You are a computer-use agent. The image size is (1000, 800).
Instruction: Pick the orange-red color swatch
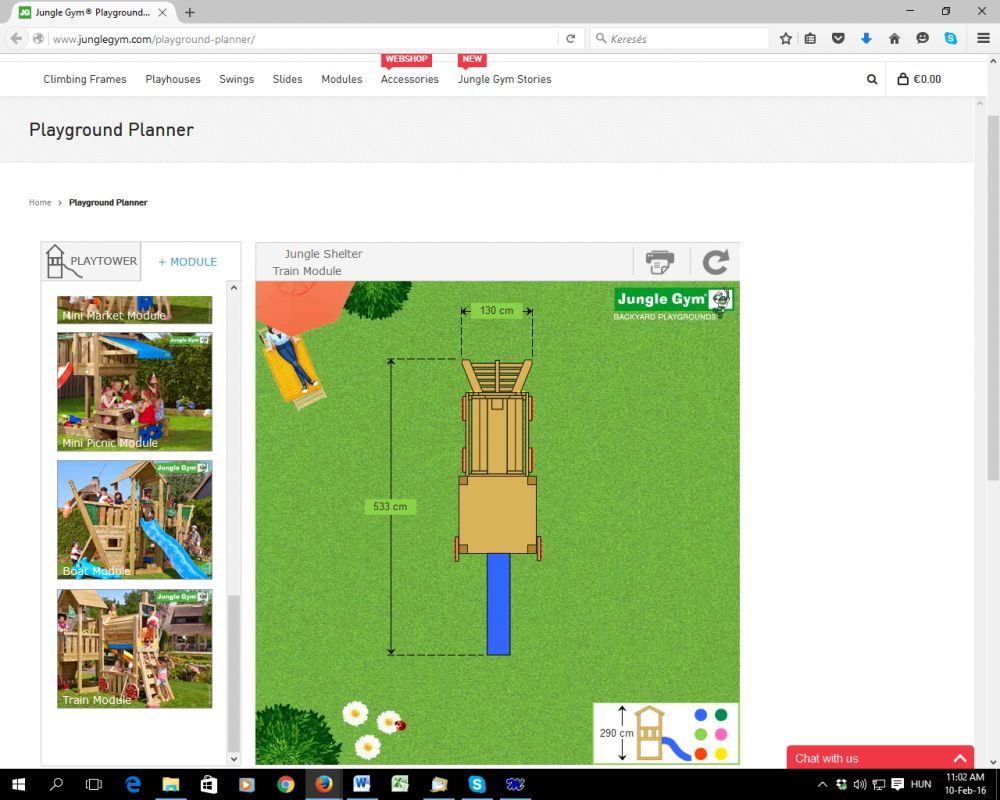[x=701, y=754]
